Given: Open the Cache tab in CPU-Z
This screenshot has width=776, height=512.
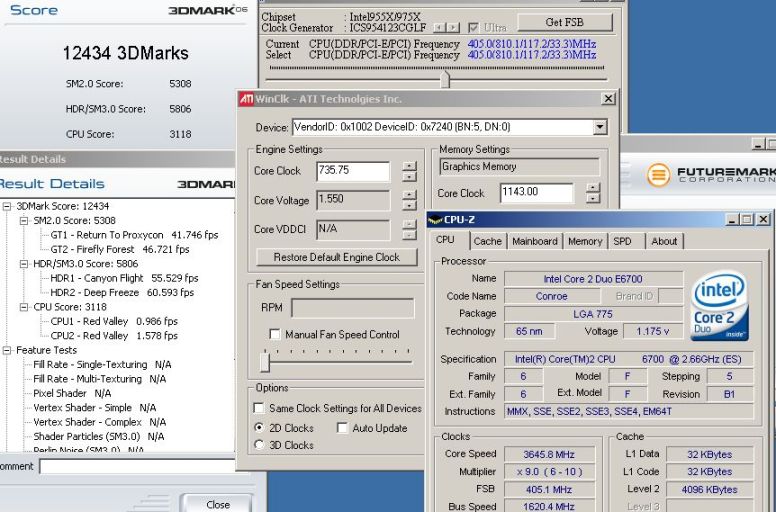Looking at the screenshot, I should 487,241.
